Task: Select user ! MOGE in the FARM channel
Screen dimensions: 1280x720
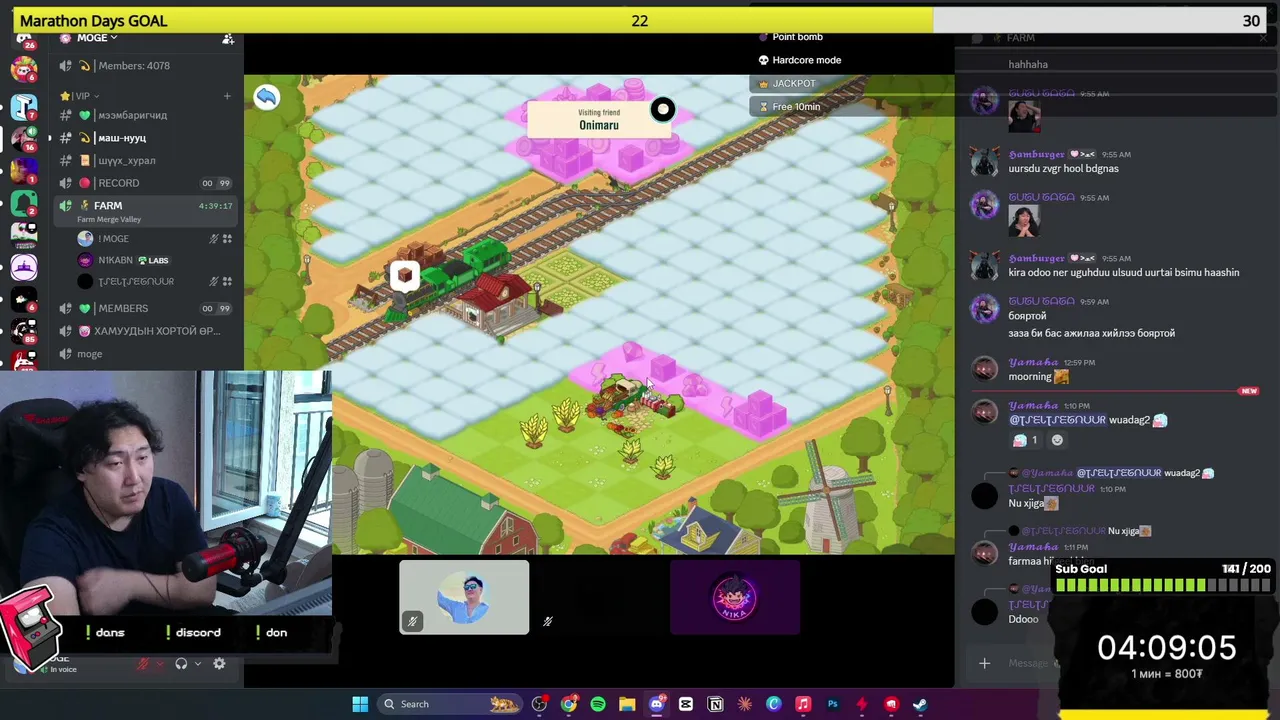Action: point(113,239)
